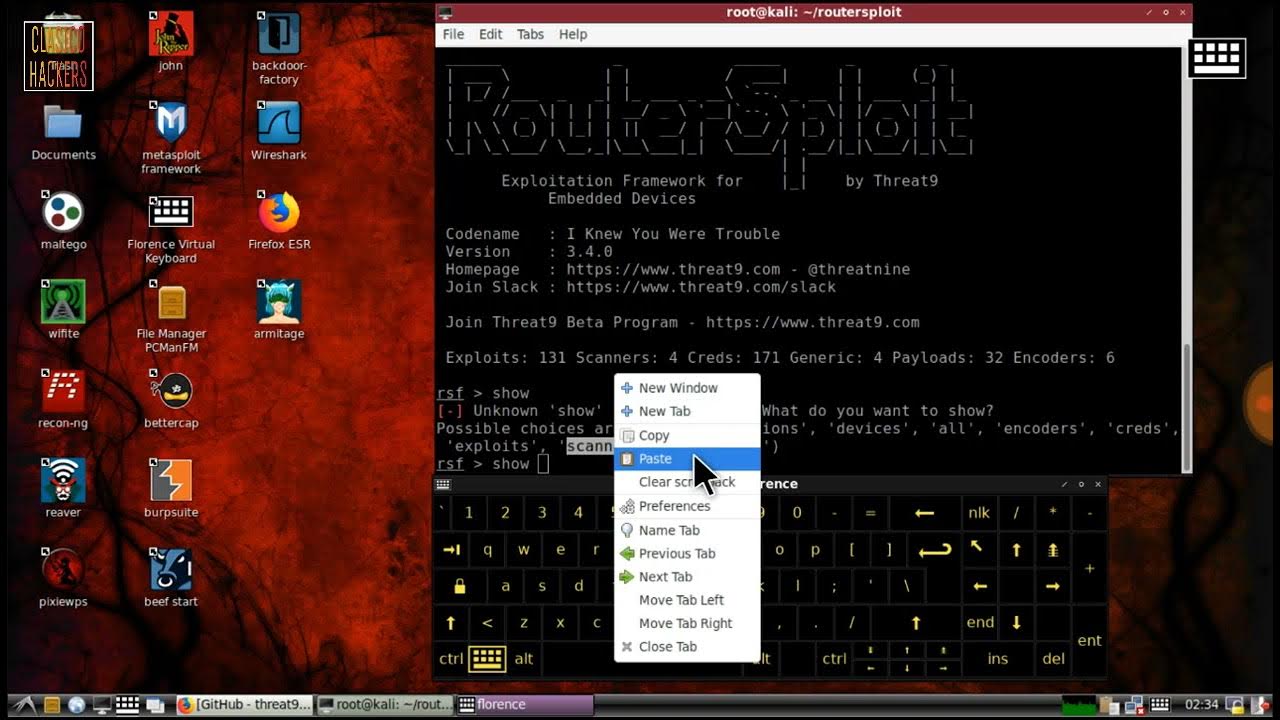The image size is (1280, 720).
Task: Click the Florence keyboard tray icon near the clock
Action: pos(1159,704)
